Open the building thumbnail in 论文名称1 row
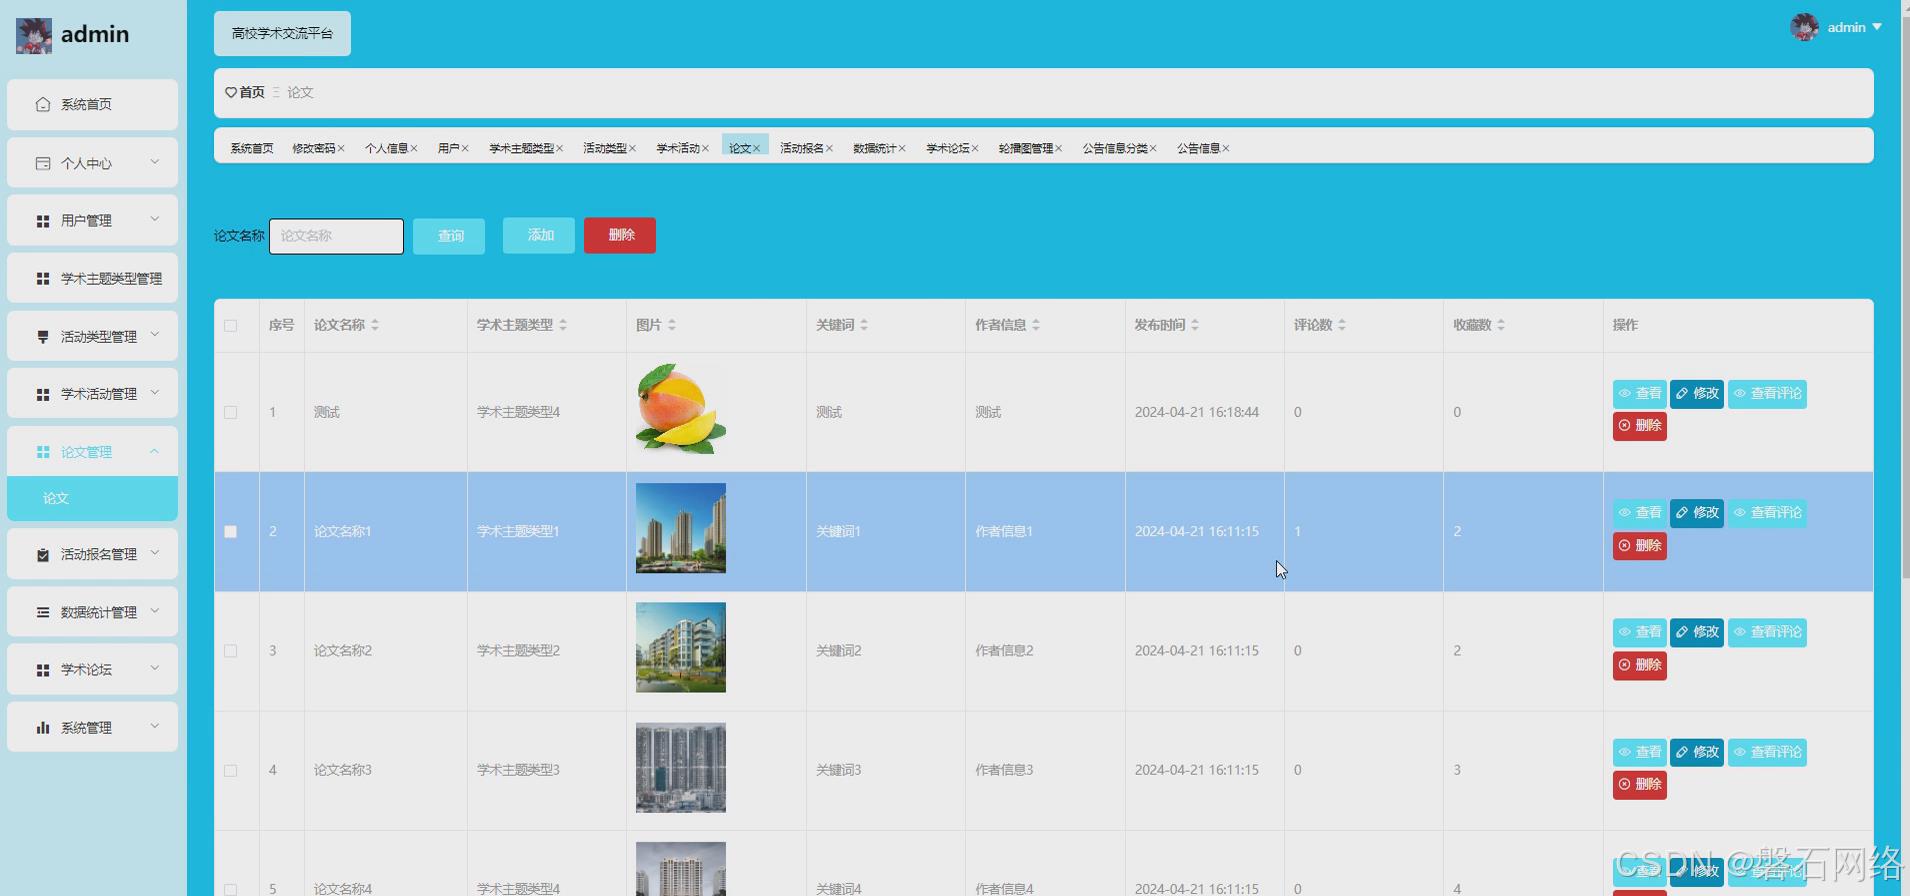The height and width of the screenshot is (896, 1910). [x=681, y=528]
